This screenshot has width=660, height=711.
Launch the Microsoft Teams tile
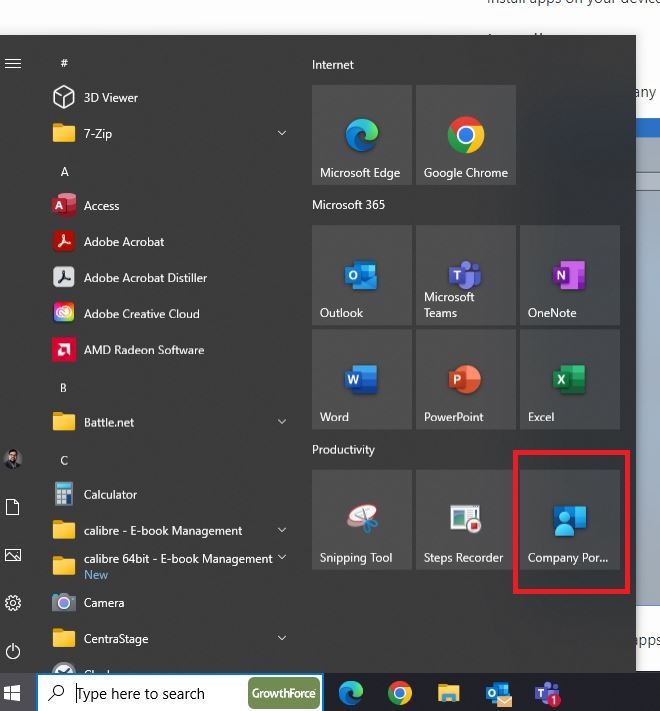pos(466,275)
